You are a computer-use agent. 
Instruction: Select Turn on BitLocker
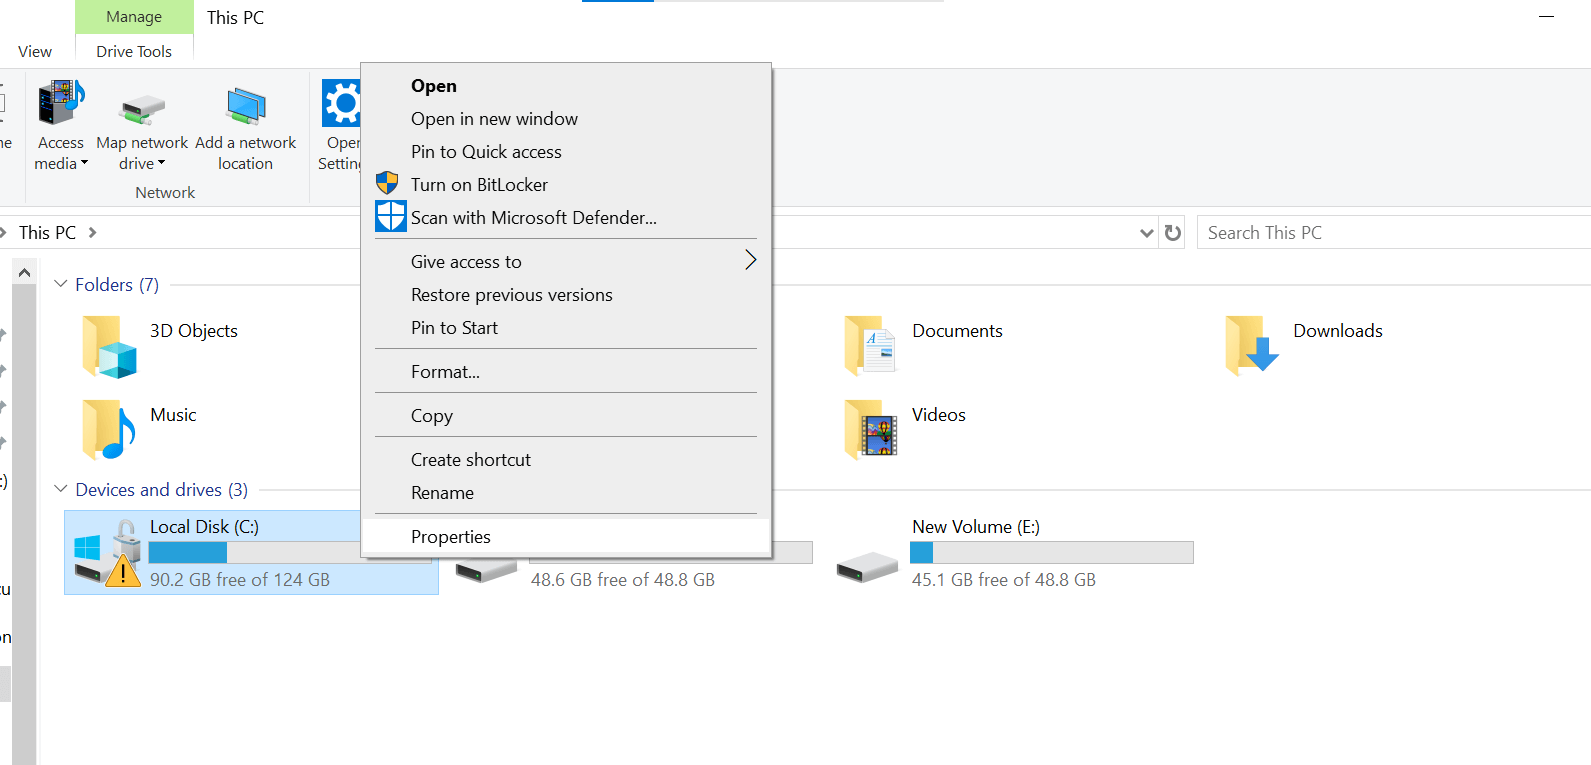(x=566, y=185)
